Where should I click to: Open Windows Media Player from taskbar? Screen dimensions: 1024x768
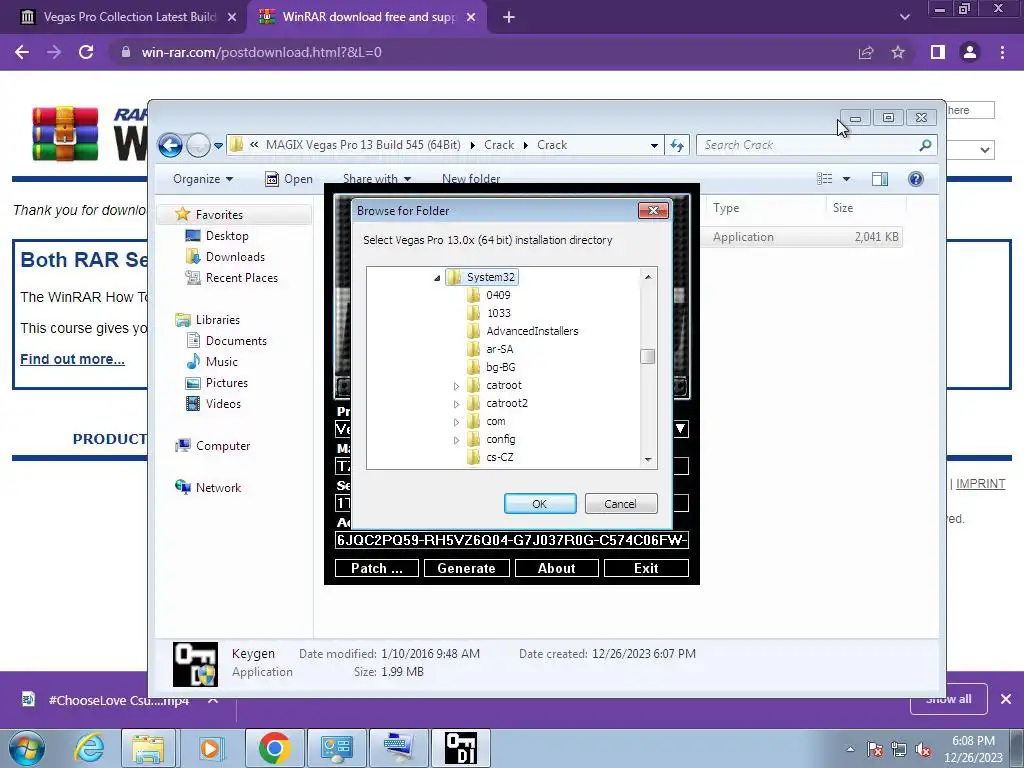tap(210, 748)
